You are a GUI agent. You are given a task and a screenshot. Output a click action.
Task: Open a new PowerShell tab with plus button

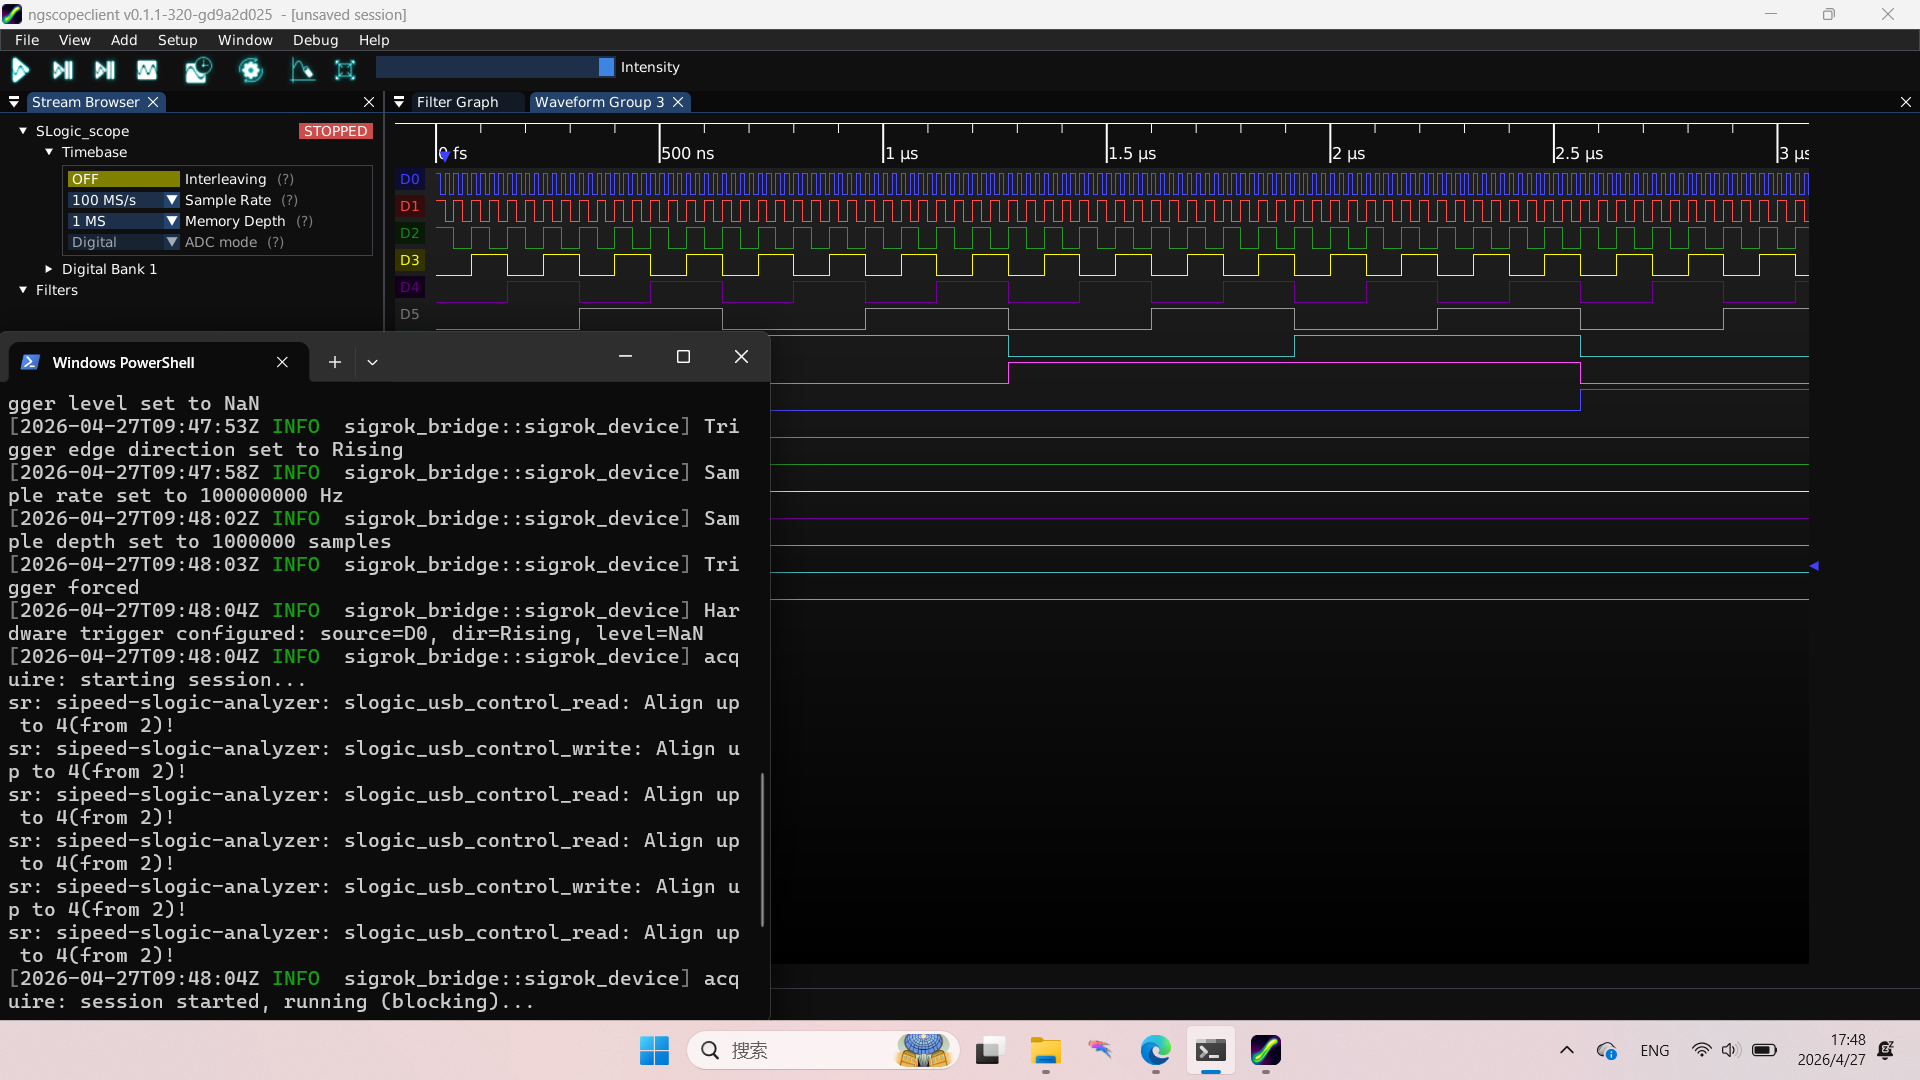pos(335,362)
